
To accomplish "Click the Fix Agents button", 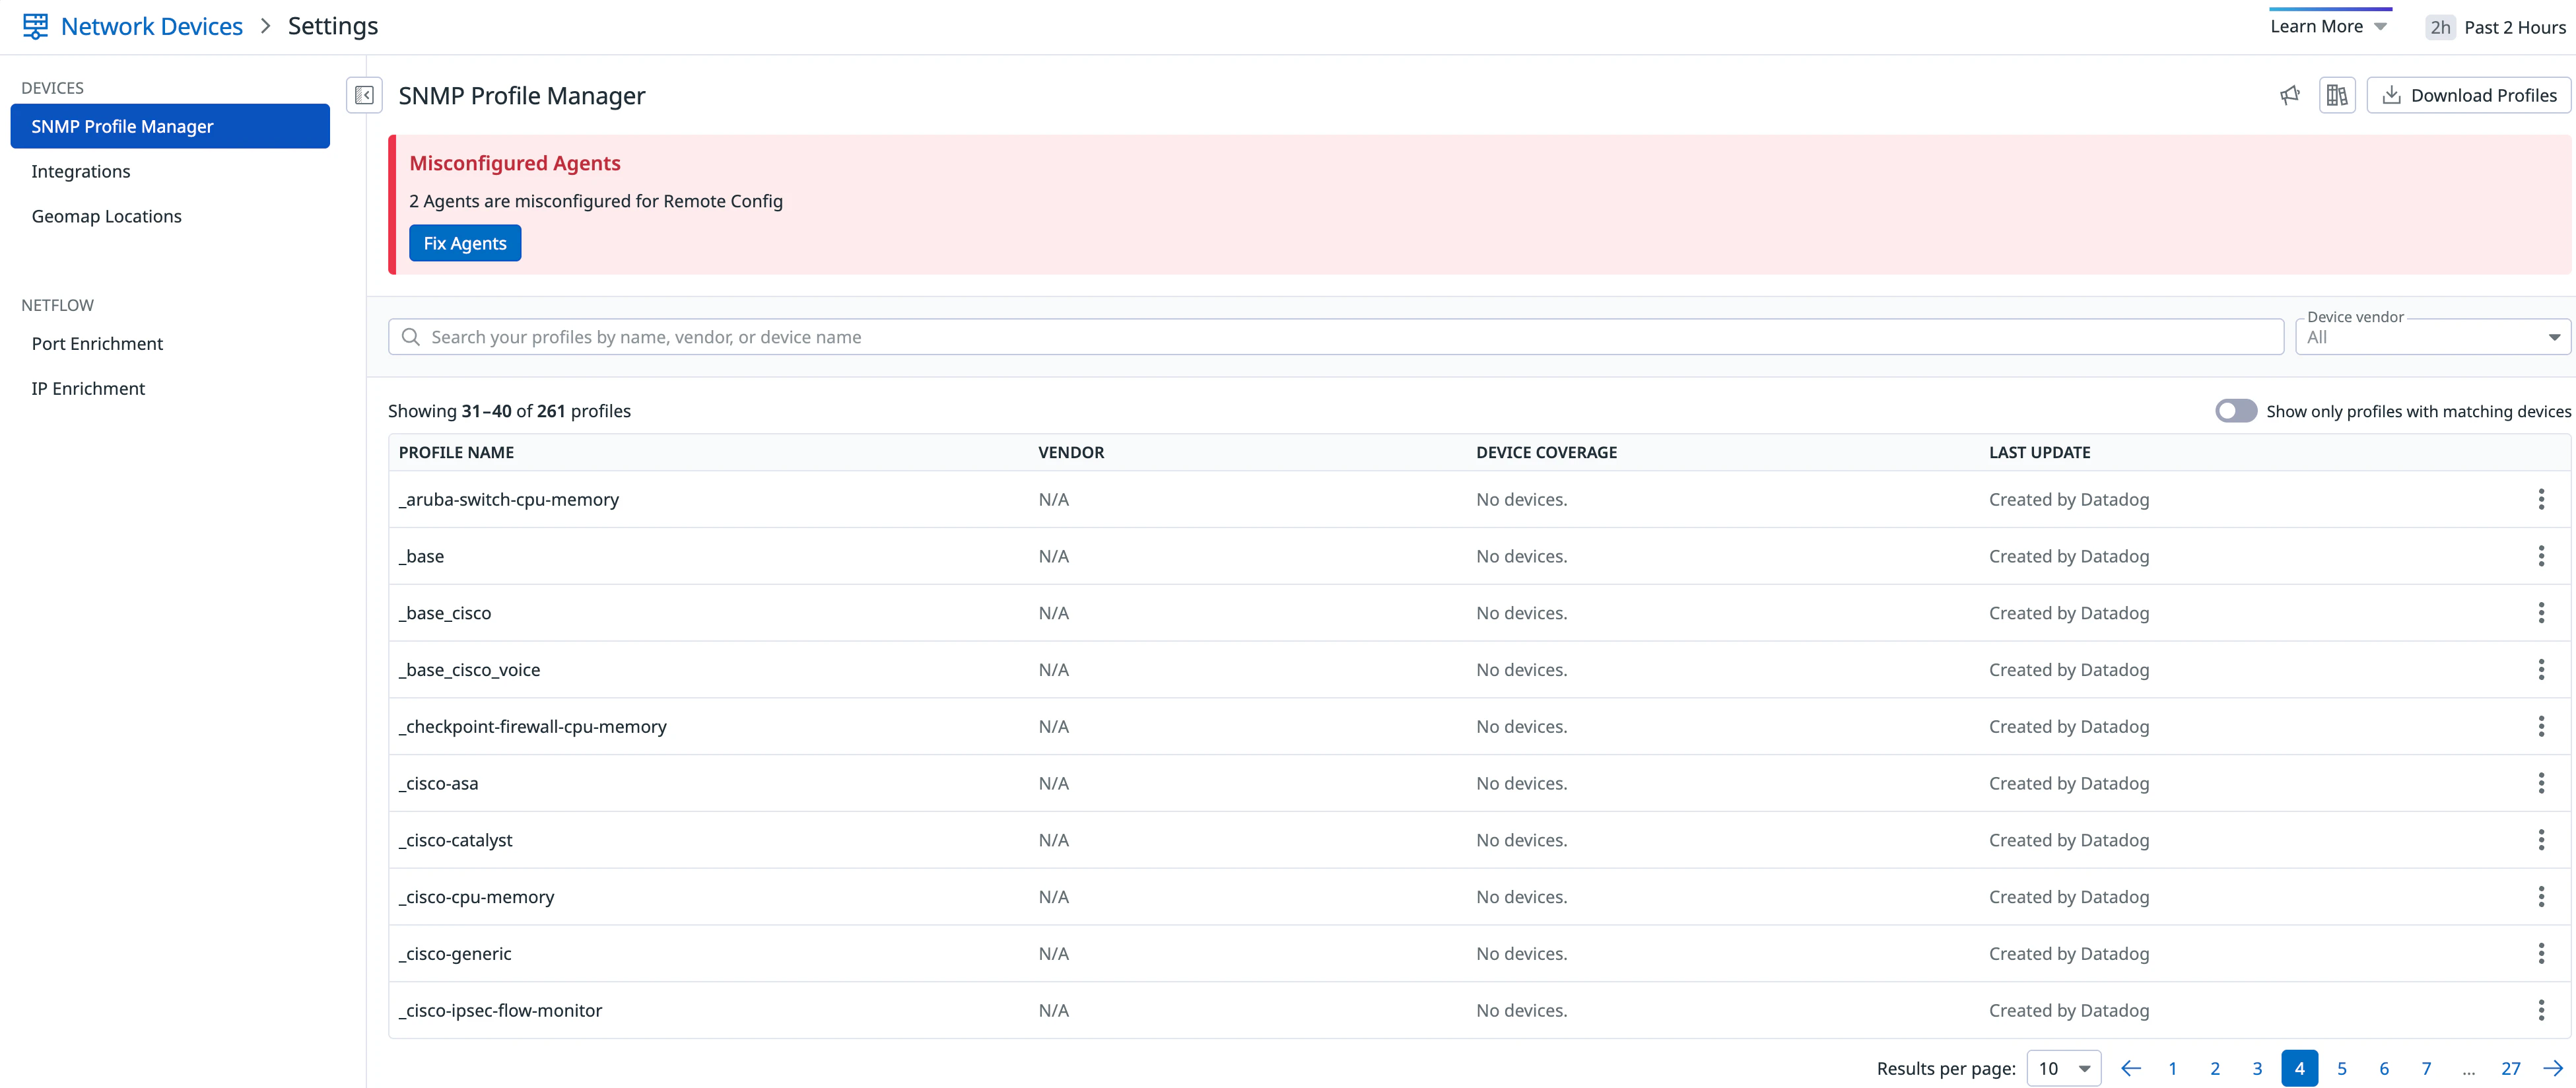I will click(x=464, y=243).
